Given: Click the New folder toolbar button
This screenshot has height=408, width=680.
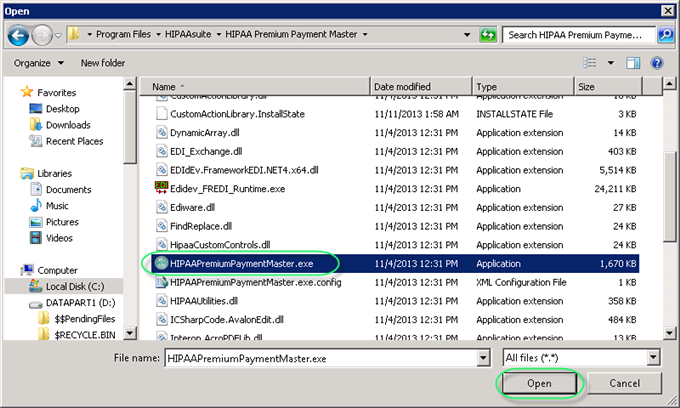Looking at the screenshot, I should pyautogui.click(x=103, y=63).
